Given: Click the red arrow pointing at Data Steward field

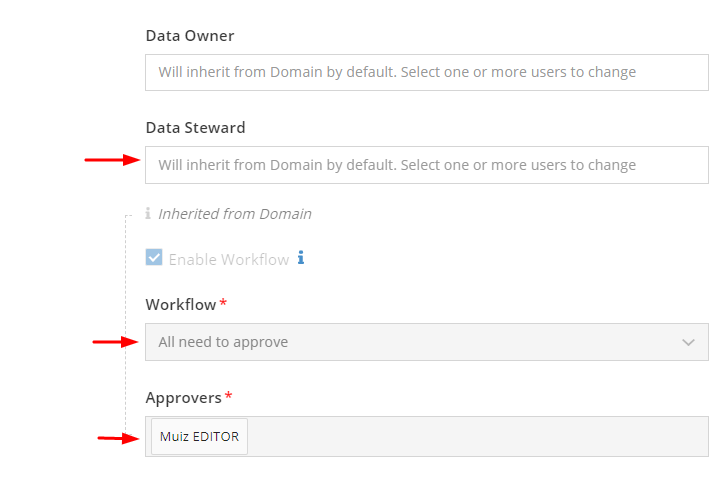Looking at the screenshot, I should tap(112, 160).
